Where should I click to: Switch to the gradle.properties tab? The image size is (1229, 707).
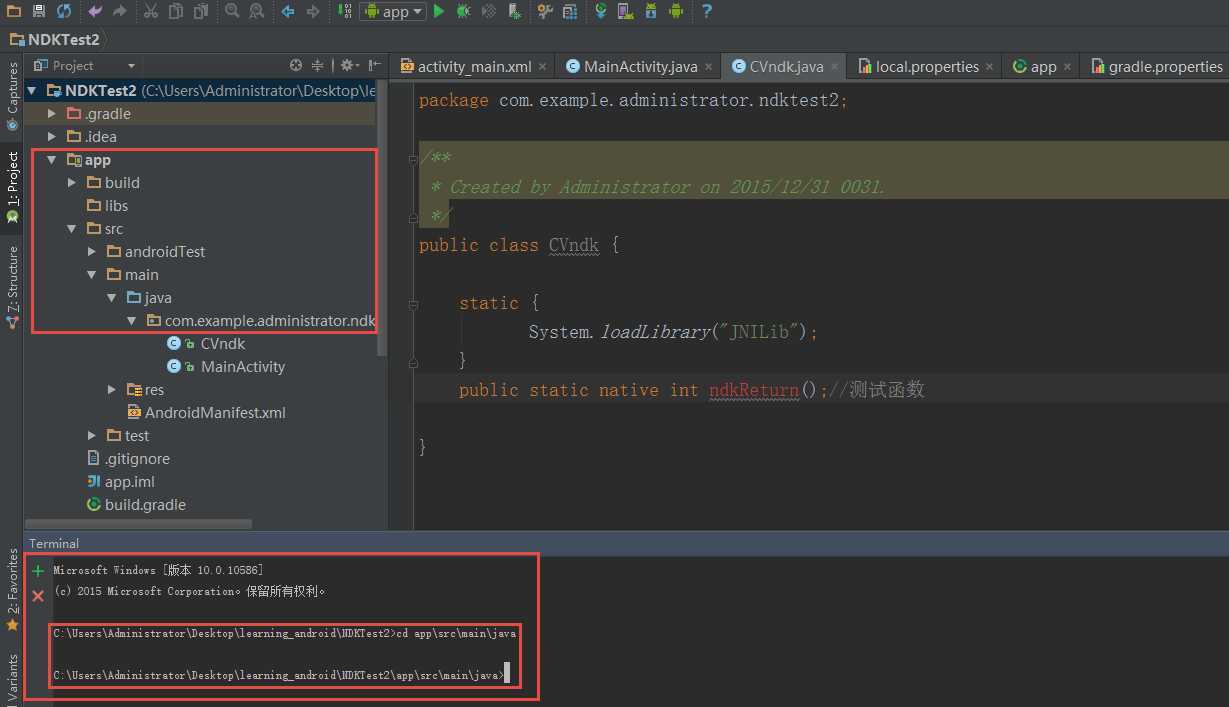[1156, 66]
